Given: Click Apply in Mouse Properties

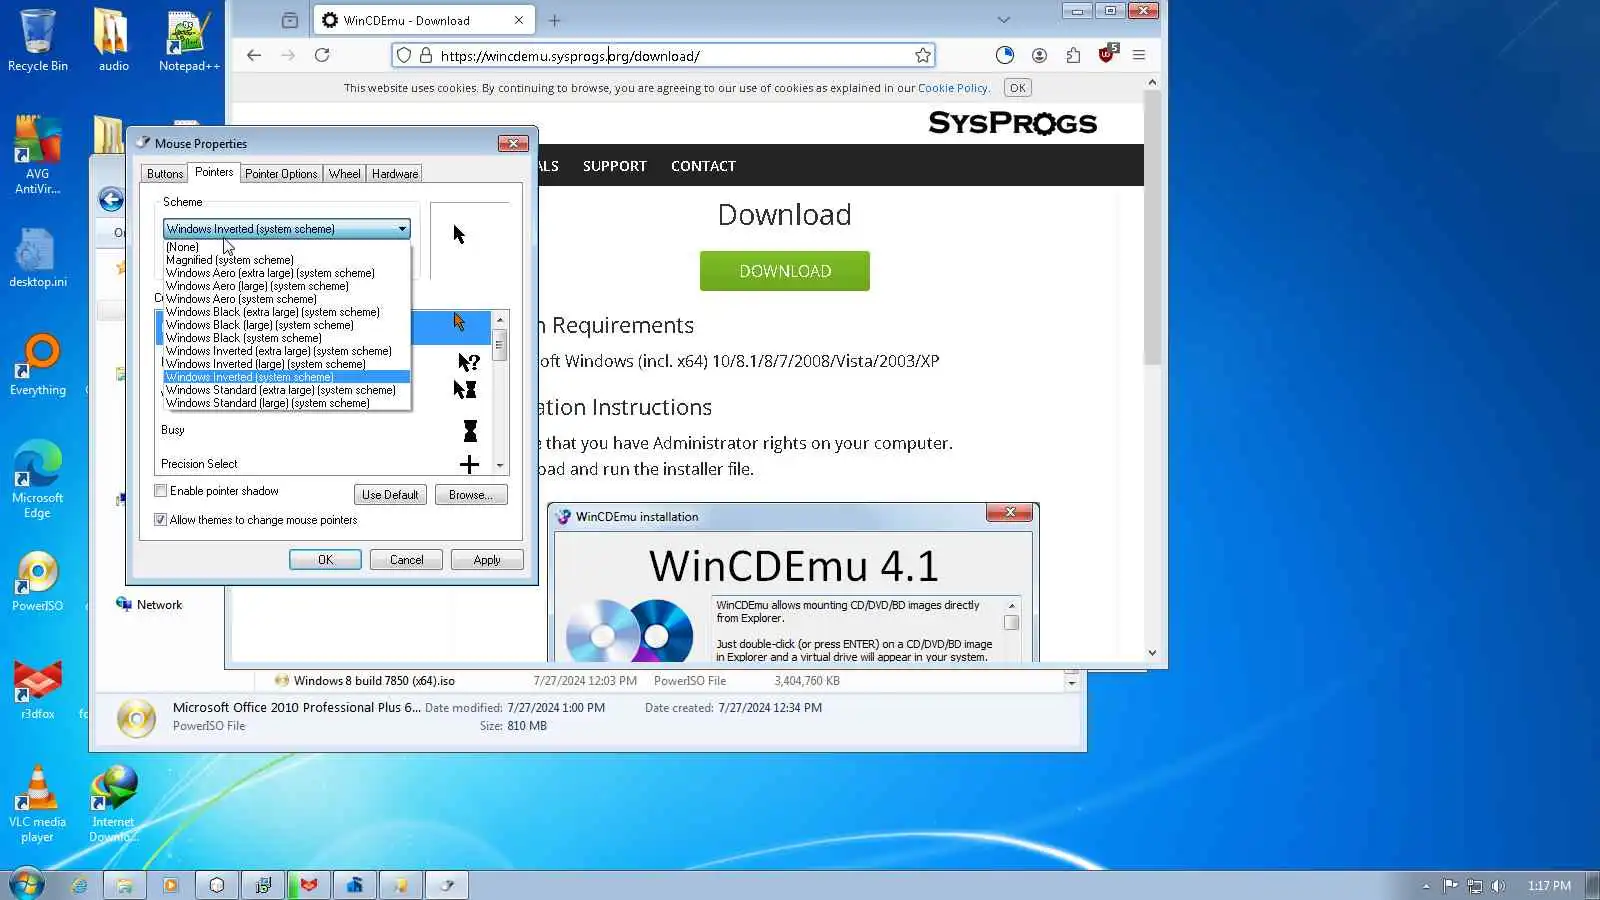Looking at the screenshot, I should click(x=487, y=560).
